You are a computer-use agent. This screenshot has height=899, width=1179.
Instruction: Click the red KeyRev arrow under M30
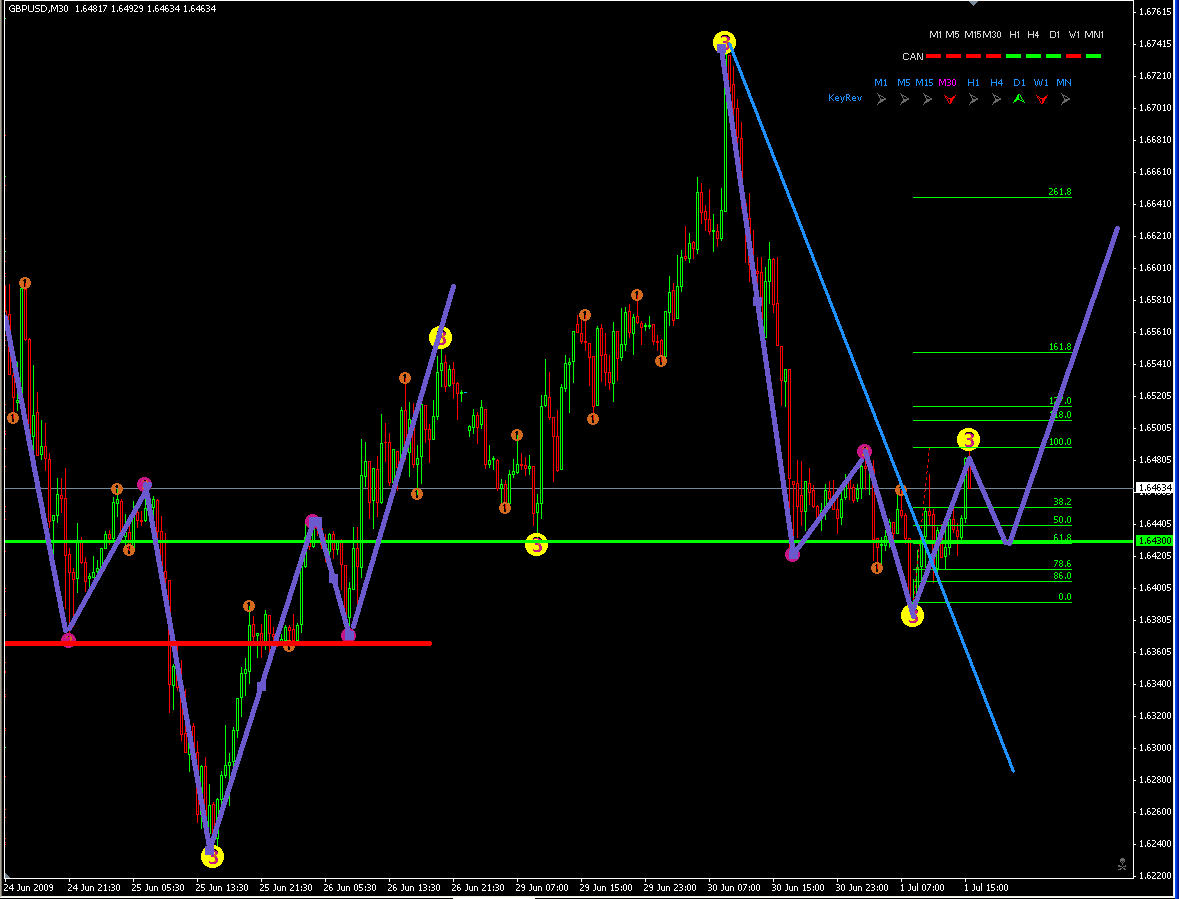[950, 98]
